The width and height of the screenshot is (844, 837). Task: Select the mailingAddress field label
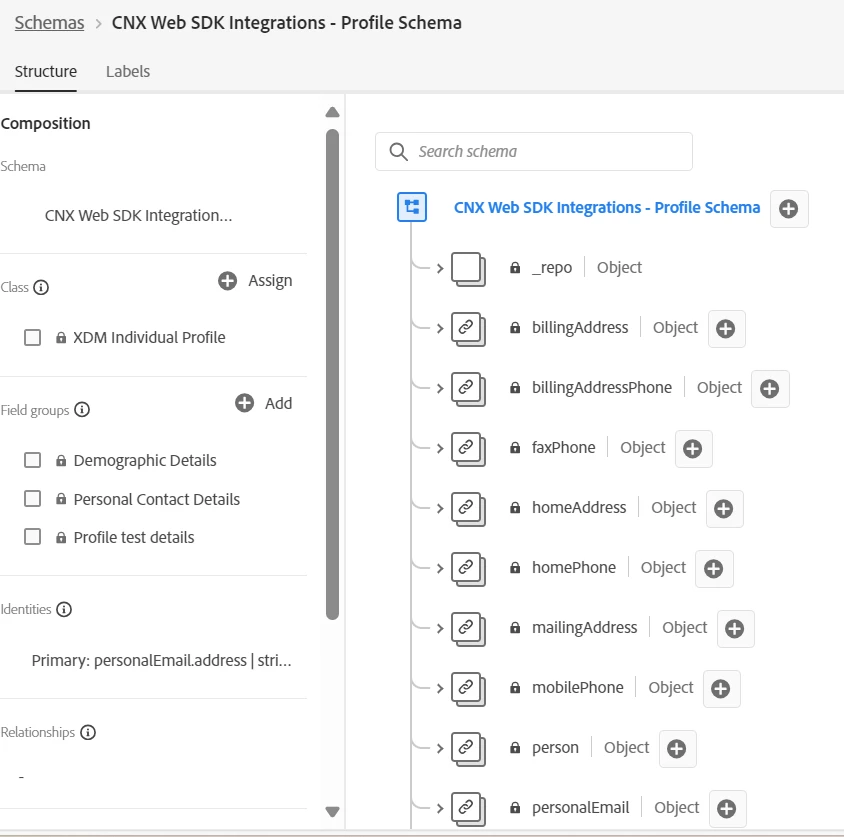585,628
